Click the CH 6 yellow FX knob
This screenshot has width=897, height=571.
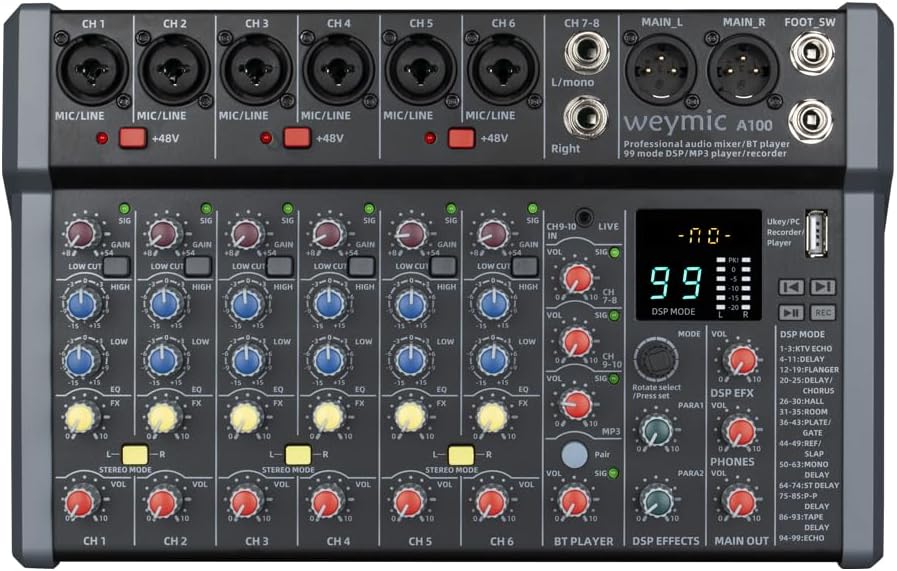491,417
